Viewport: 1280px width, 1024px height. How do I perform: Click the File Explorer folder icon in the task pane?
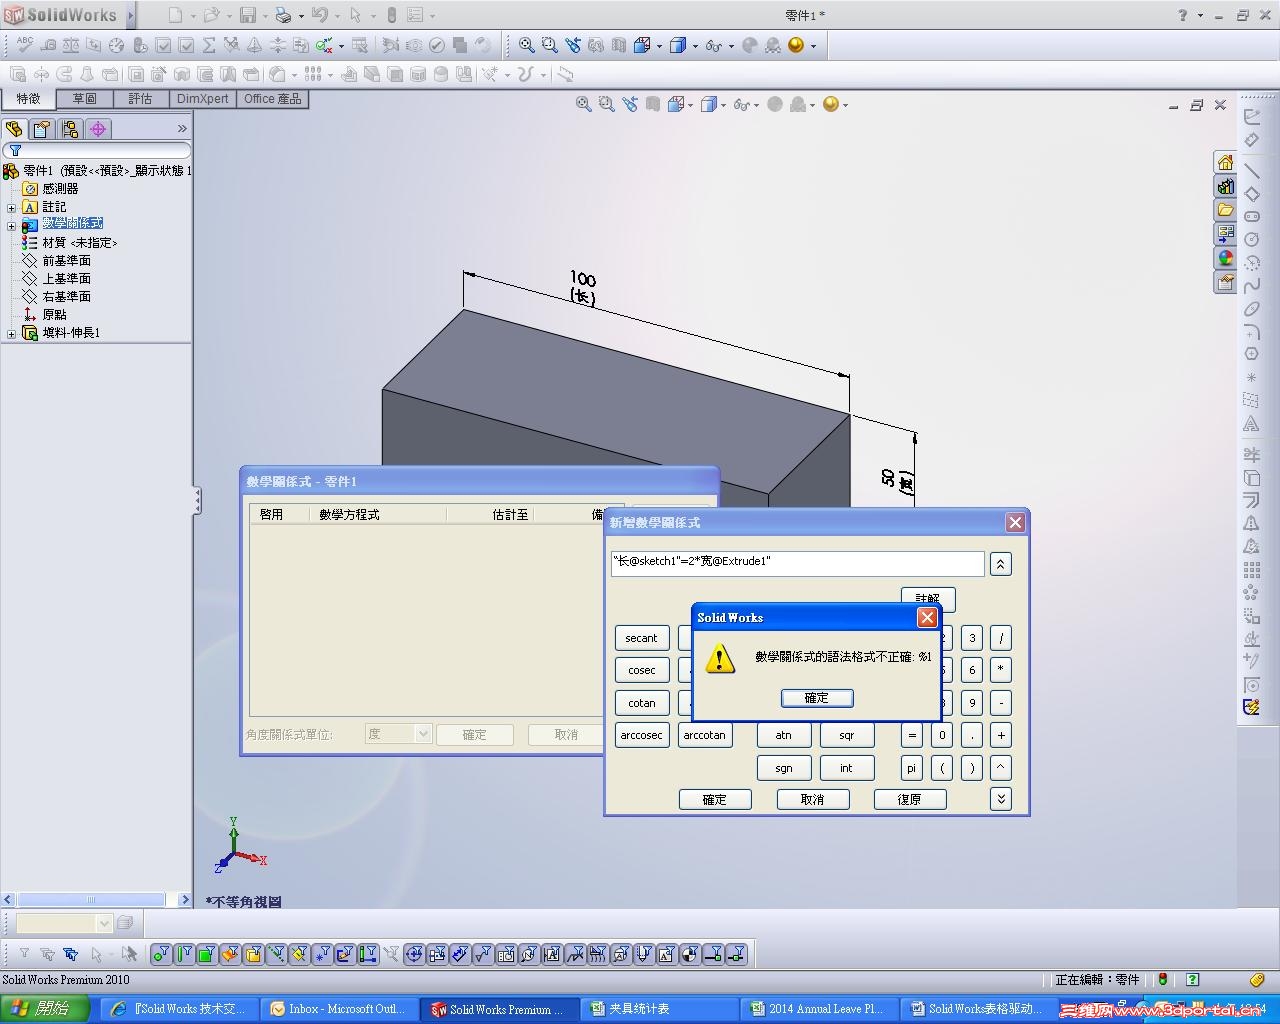(1225, 211)
